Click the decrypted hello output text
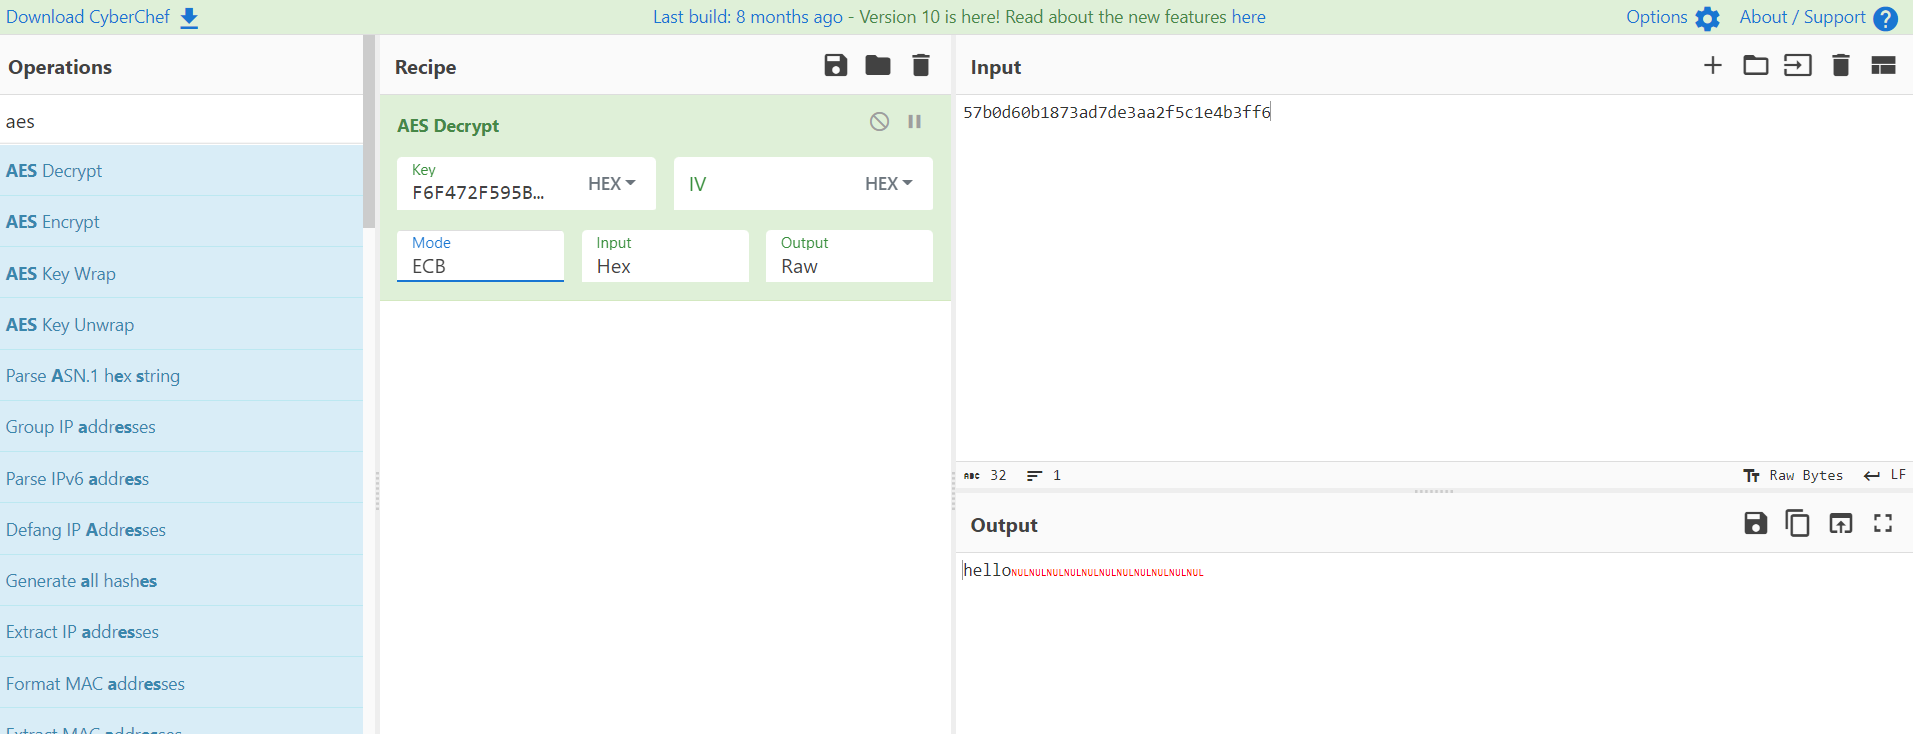This screenshot has height=734, width=1913. pyautogui.click(x=987, y=570)
